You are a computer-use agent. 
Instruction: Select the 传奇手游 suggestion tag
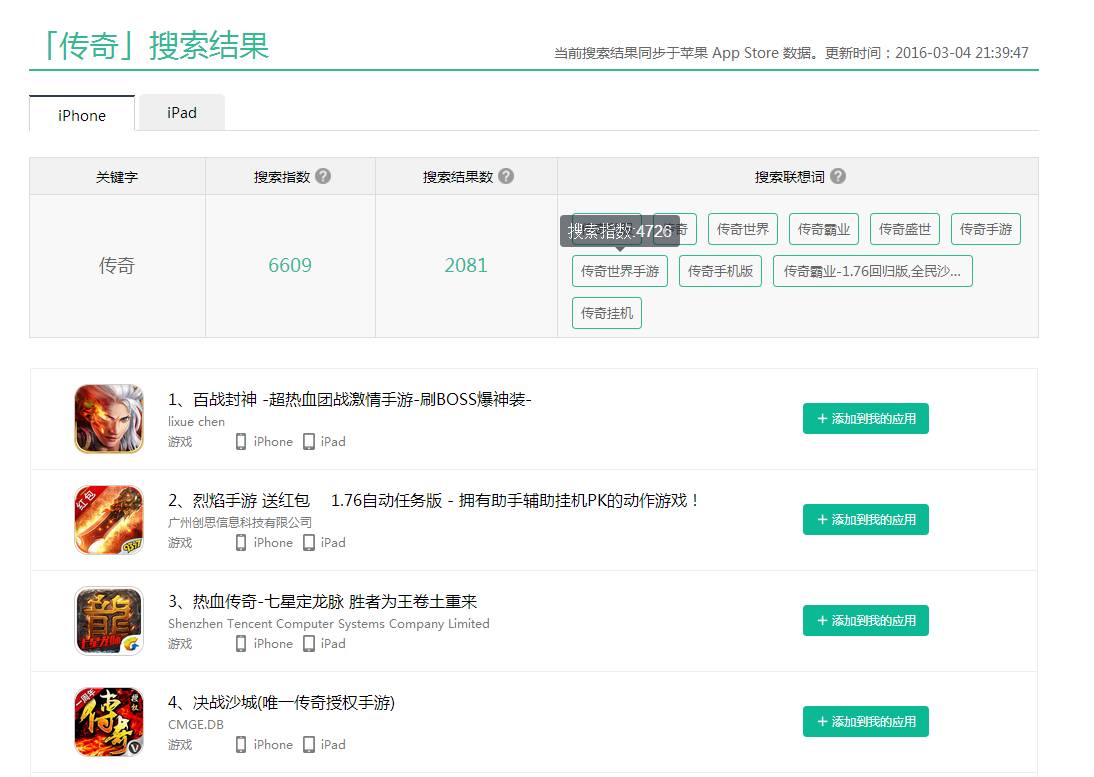(986, 229)
